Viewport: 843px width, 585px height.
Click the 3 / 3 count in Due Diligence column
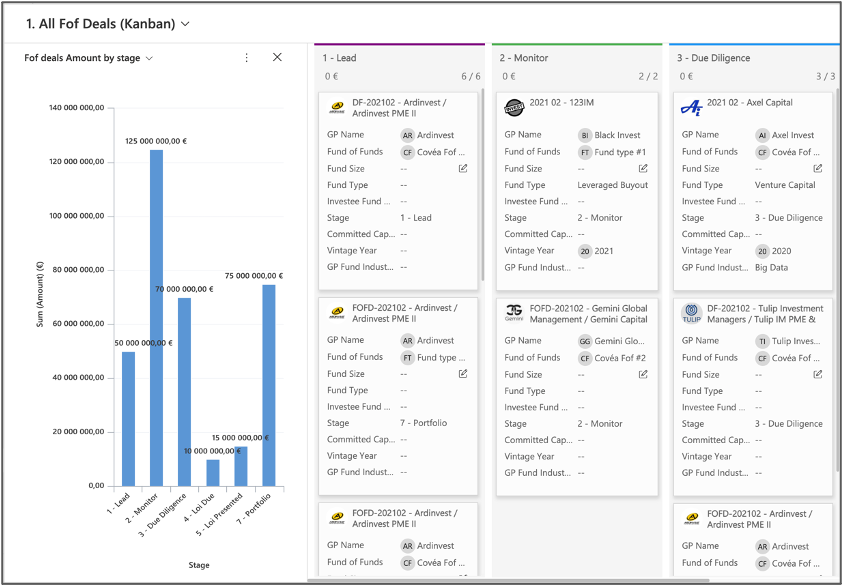[826, 76]
